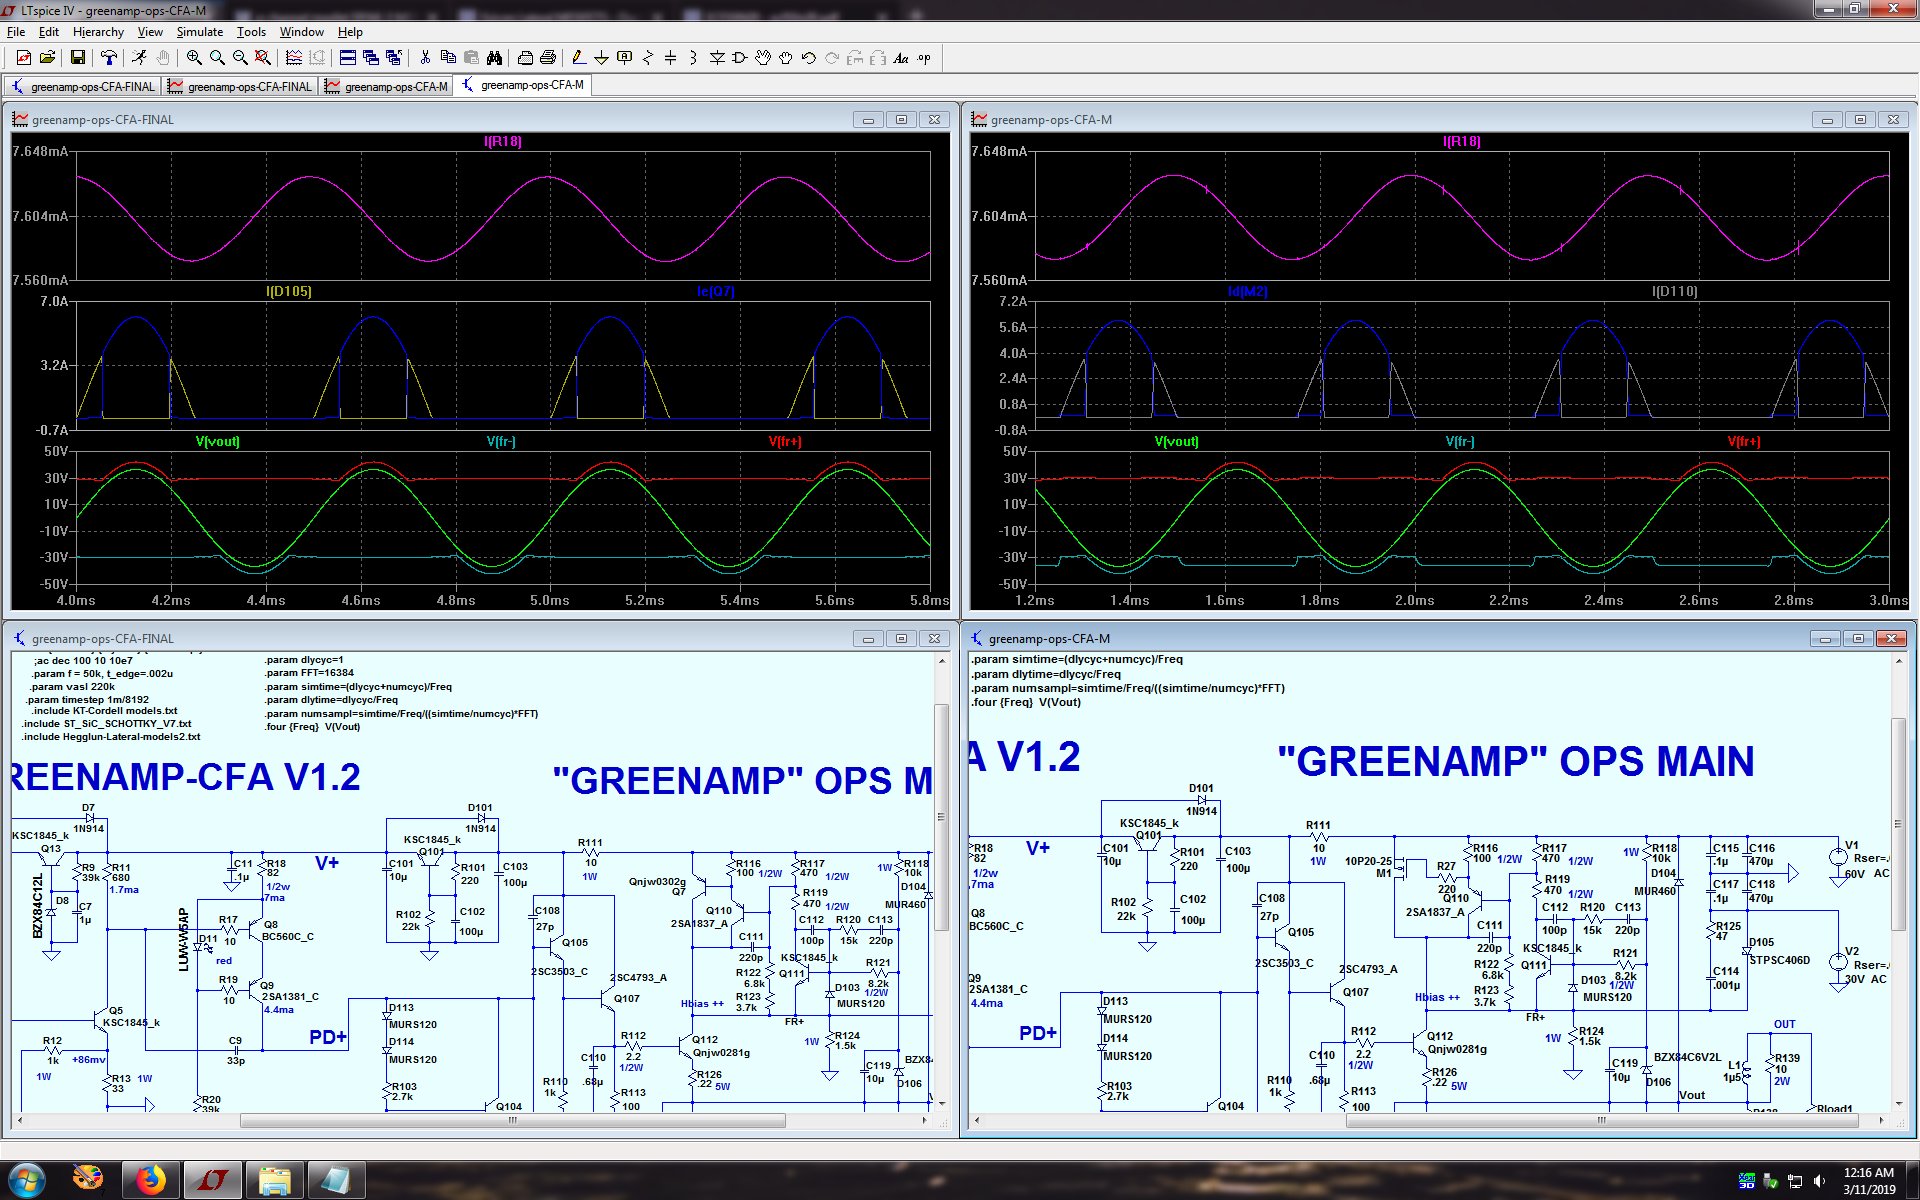Click V(fr+) trace label in CFA-FINAL plot
This screenshot has height=1200, width=1920.
point(785,441)
